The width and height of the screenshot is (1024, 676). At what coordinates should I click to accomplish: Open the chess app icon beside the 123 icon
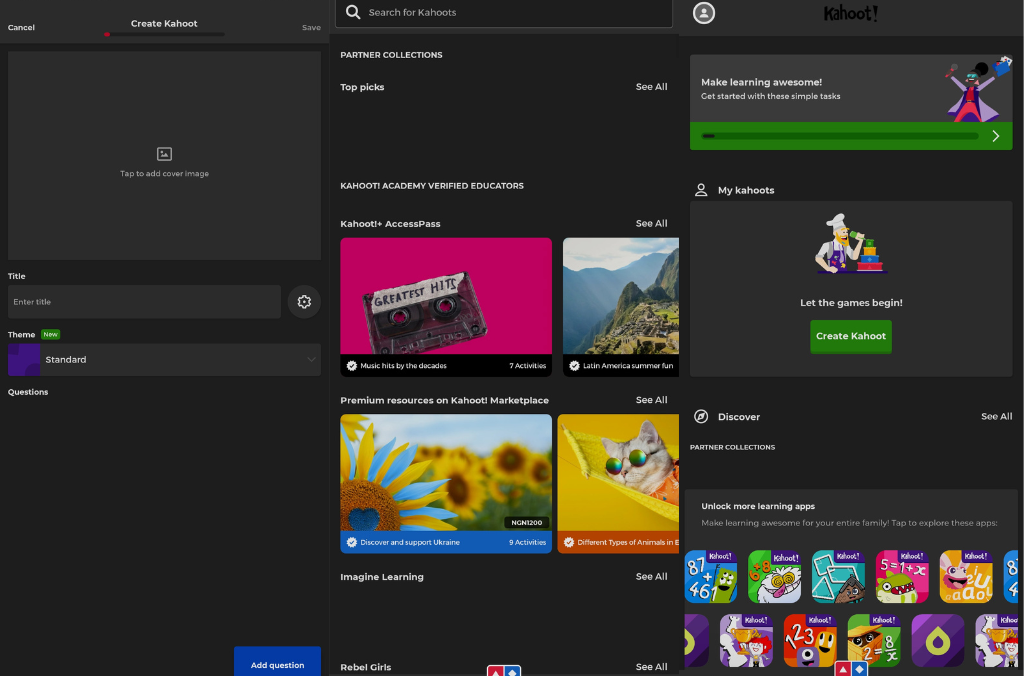(746, 641)
